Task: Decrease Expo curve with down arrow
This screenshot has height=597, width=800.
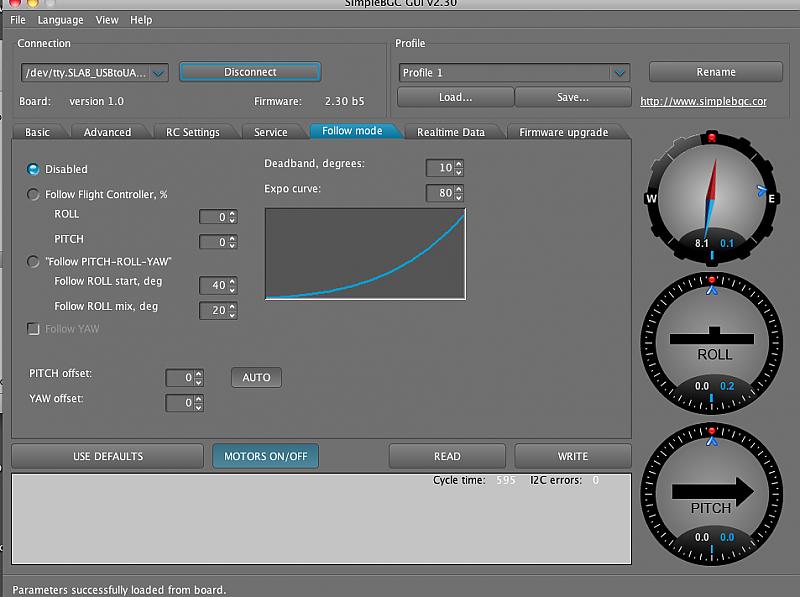Action: [x=459, y=196]
